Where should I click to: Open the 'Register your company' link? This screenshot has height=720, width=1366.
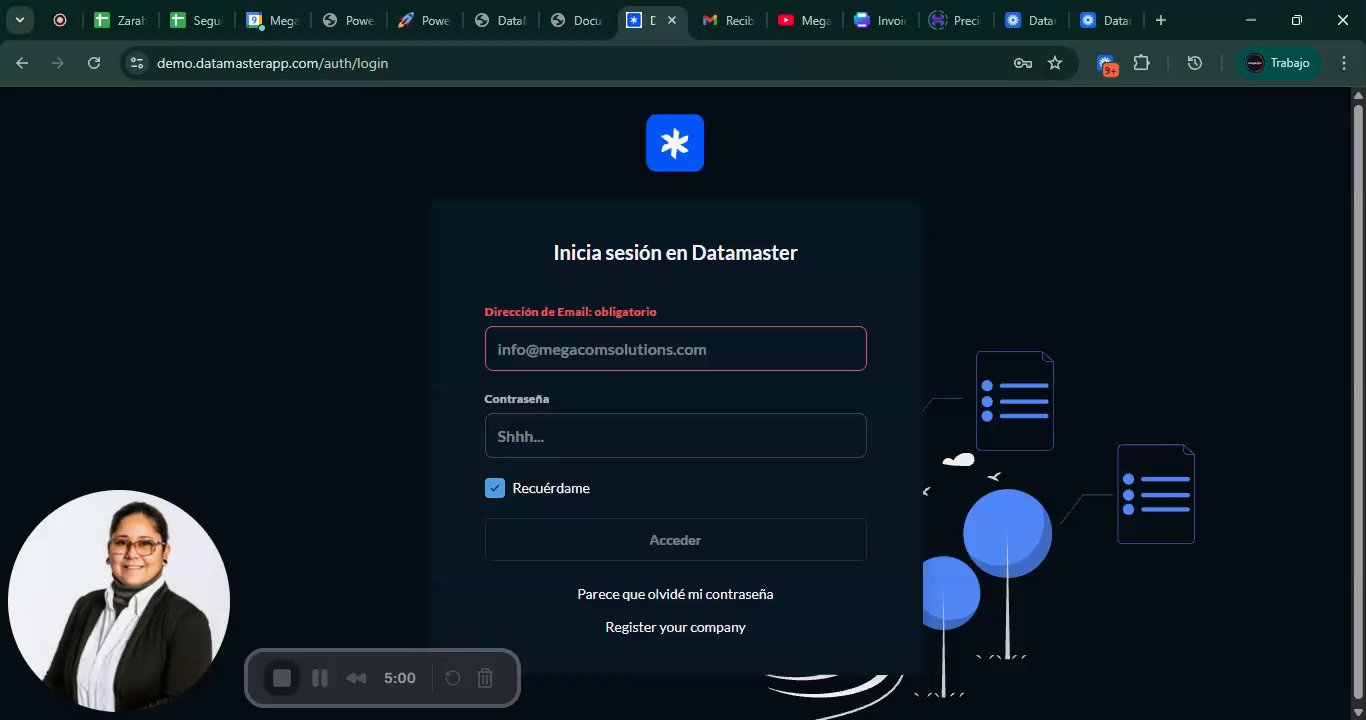[x=675, y=627]
